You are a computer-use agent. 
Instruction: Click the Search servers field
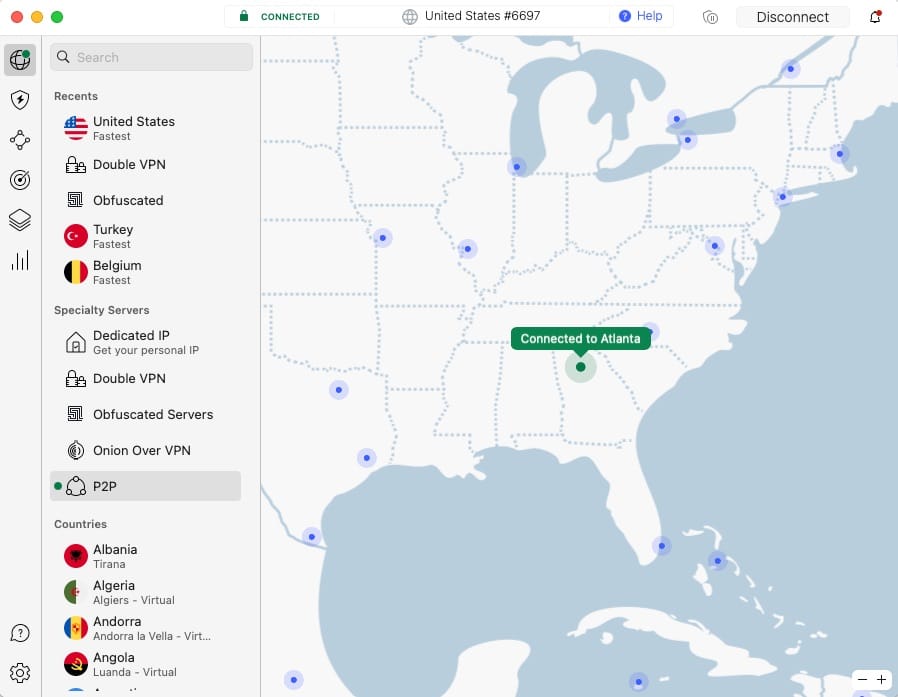pos(152,57)
